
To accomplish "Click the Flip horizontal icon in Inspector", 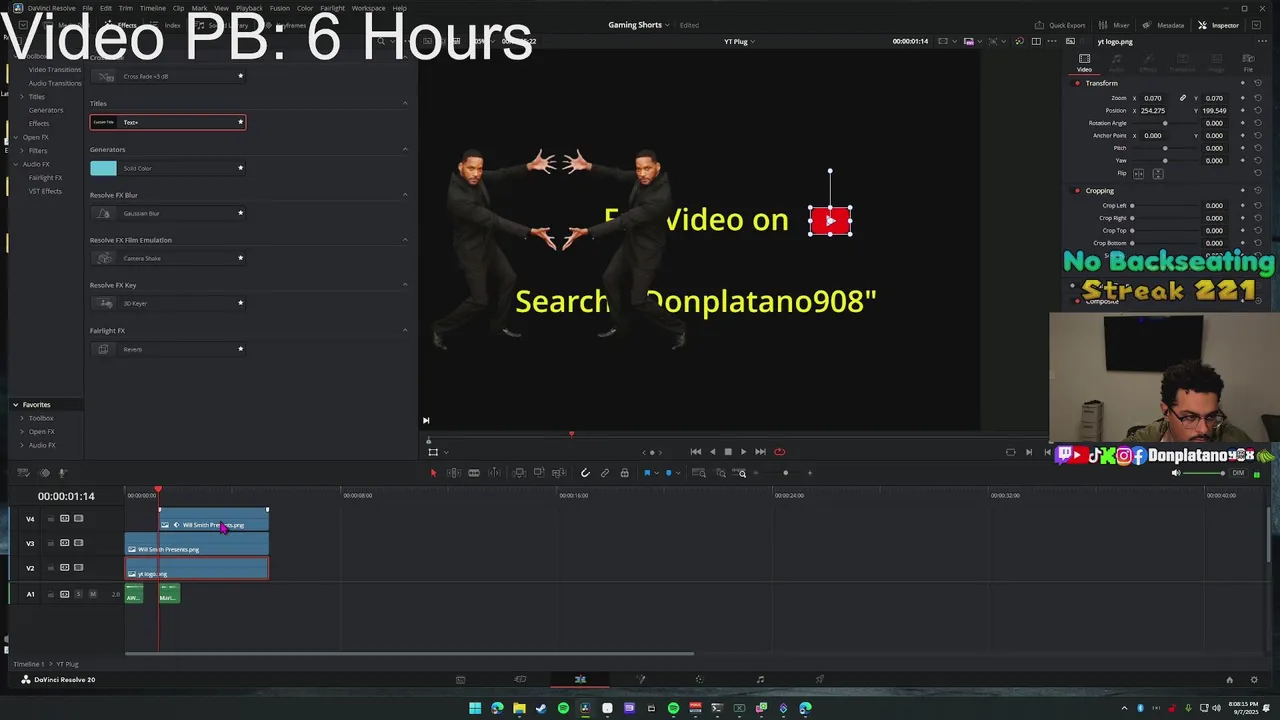I will tap(1138, 174).
